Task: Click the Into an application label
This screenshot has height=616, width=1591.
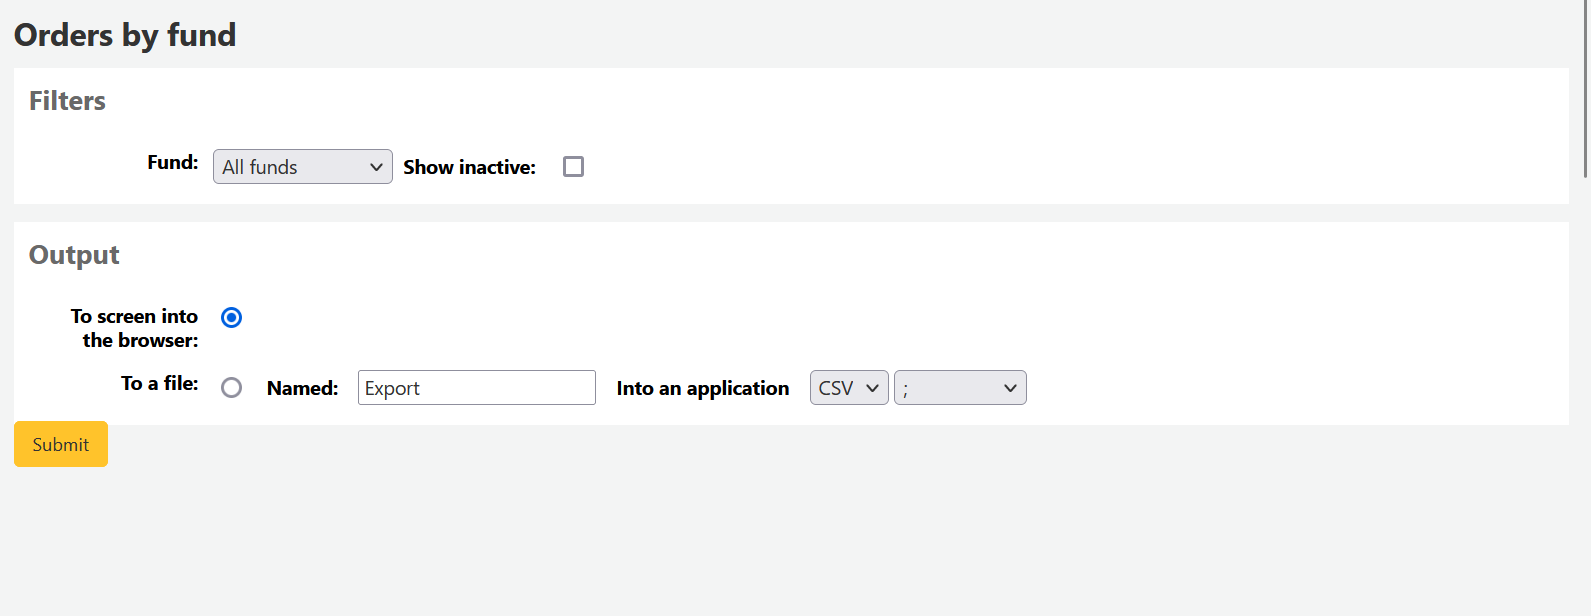Action: [702, 388]
